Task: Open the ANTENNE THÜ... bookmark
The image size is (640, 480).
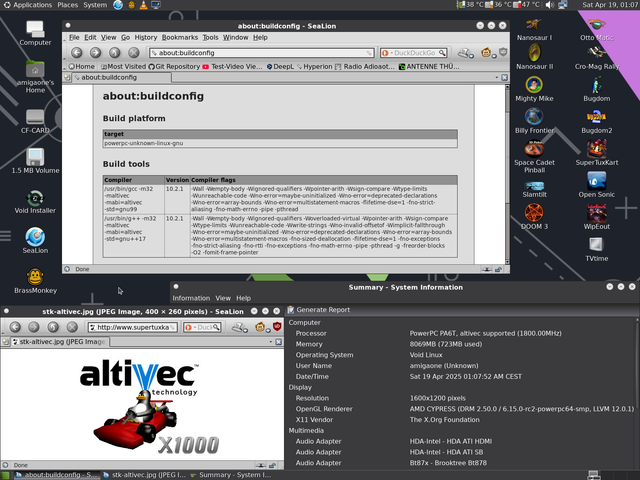Action: coord(429,66)
